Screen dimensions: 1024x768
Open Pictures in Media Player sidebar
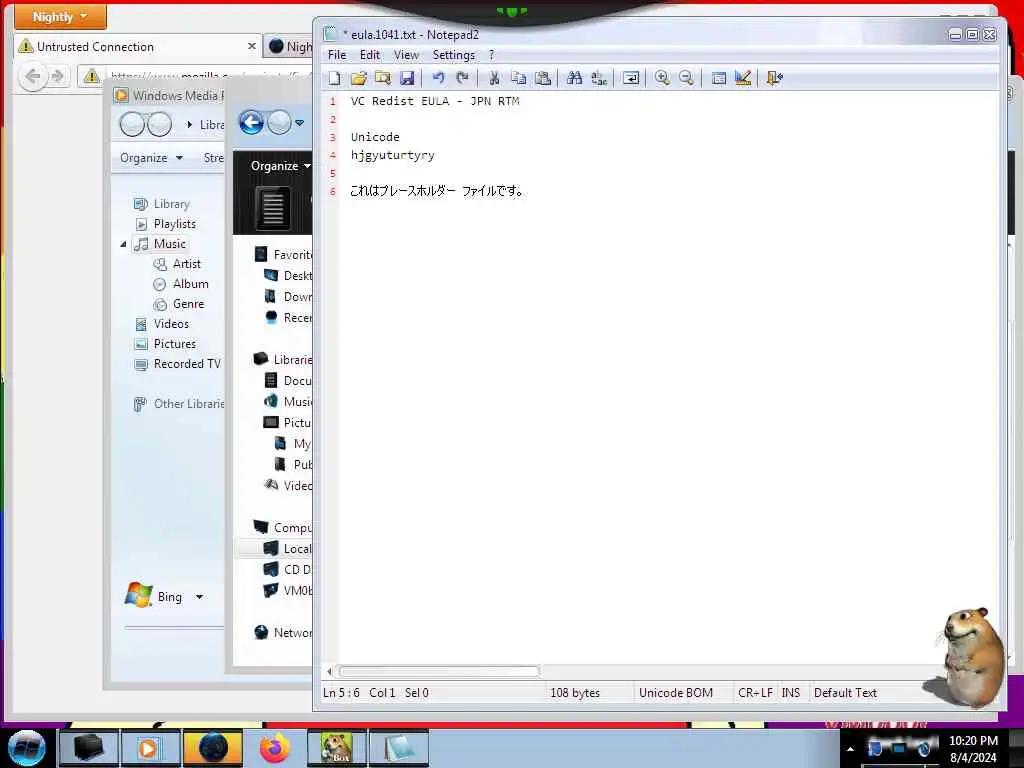pyautogui.click(x=174, y=344)
